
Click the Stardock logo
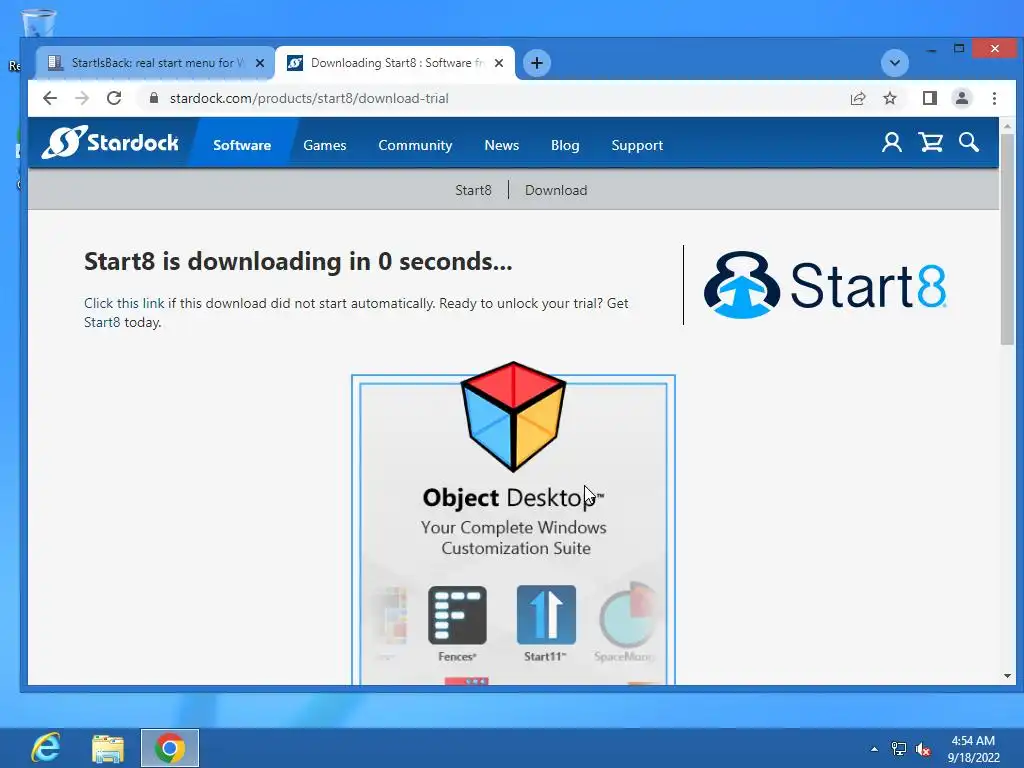click(x=110, y=142)
